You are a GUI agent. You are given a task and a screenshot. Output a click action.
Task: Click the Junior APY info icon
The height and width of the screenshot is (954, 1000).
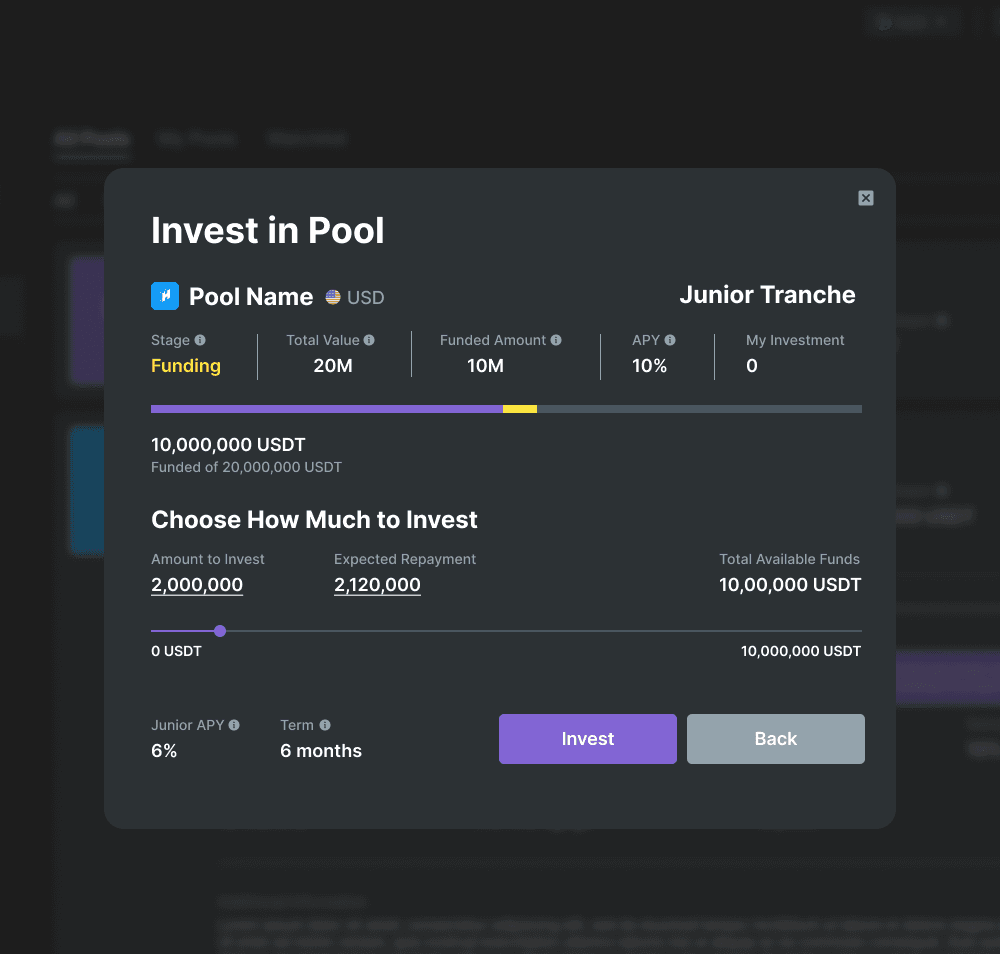[234, 725]
